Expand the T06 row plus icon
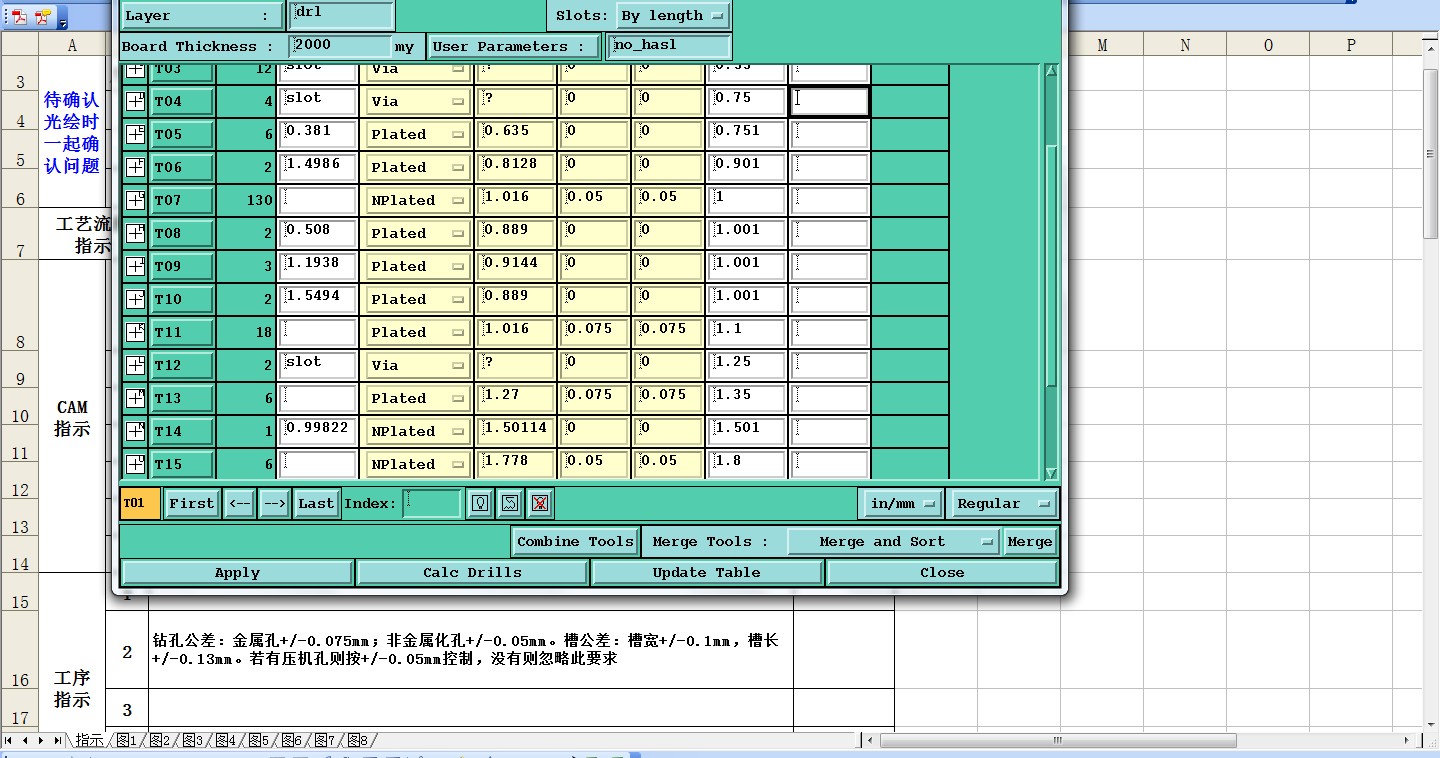1440x758 pixels. tap(135, 167)
